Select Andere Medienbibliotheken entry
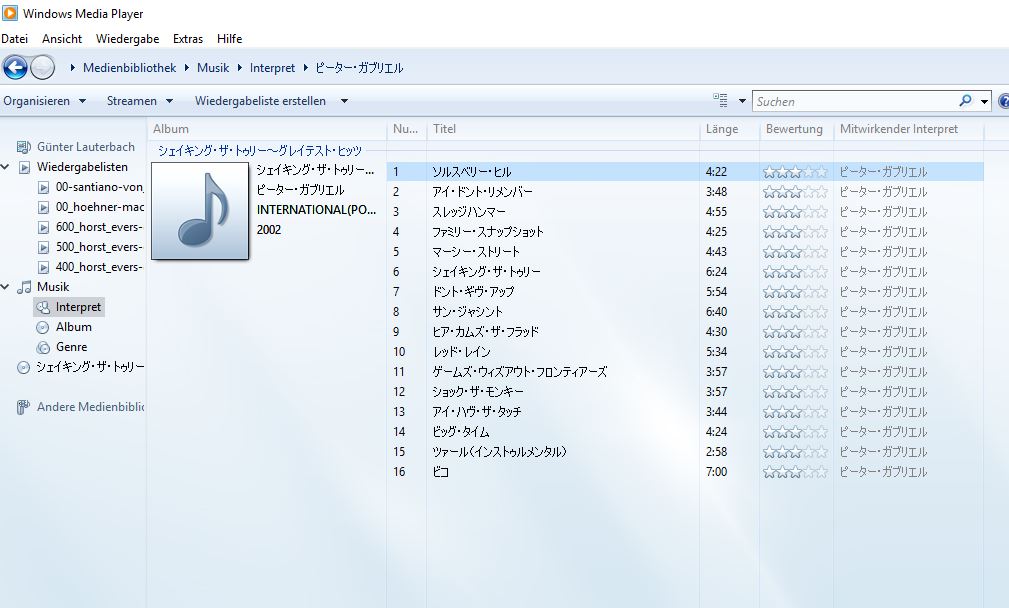 pos(90,407)
